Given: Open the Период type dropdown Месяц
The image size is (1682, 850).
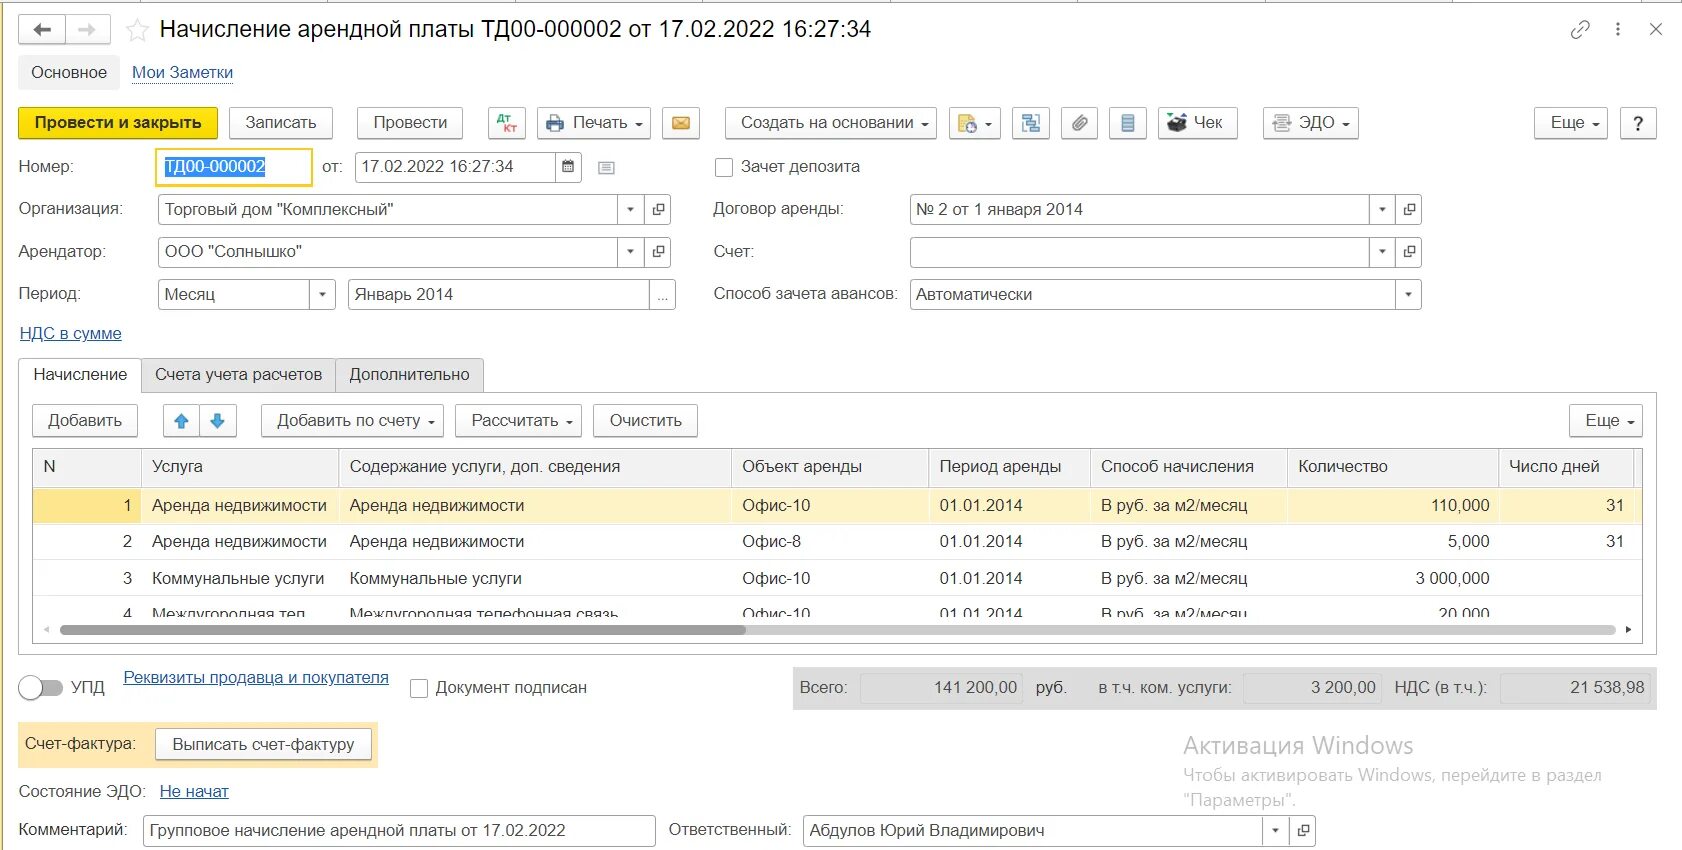Looking at the screenshot, I should [x=322, y=295].
